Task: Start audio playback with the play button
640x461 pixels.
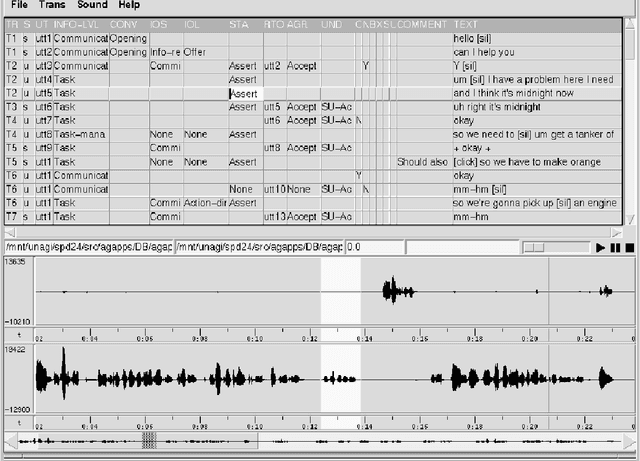Action: (x=600, y=247)
